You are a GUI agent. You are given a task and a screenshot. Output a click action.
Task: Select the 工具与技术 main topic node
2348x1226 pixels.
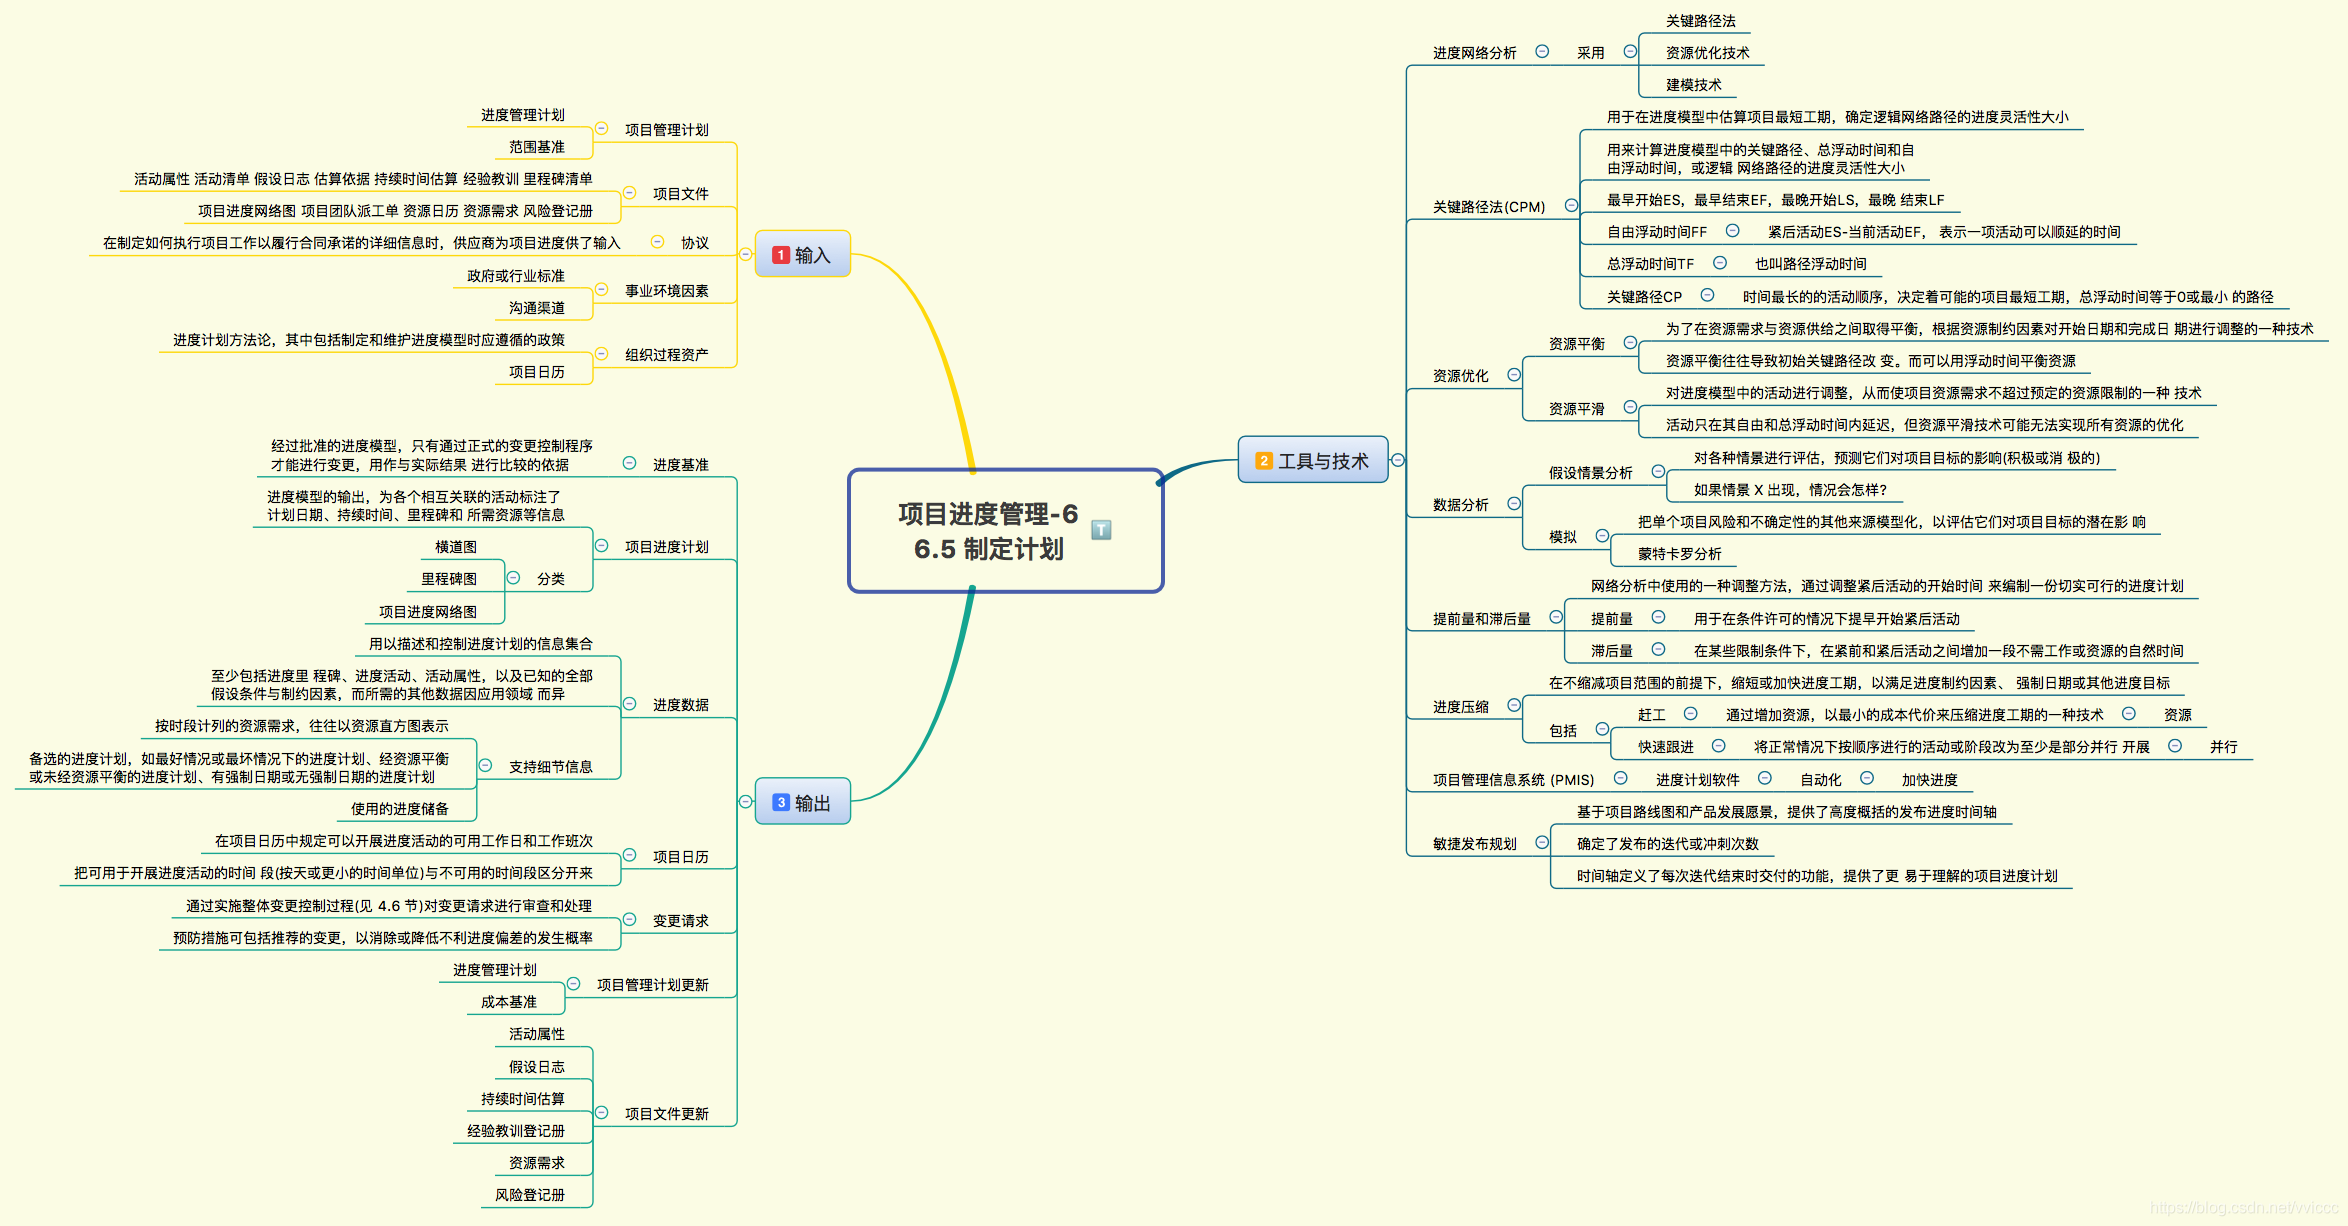coord(1313,460)
